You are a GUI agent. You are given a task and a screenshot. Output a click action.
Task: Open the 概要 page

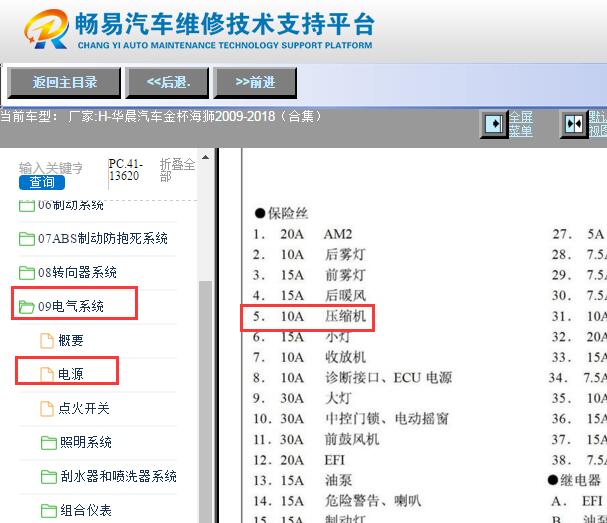point(71,340)
